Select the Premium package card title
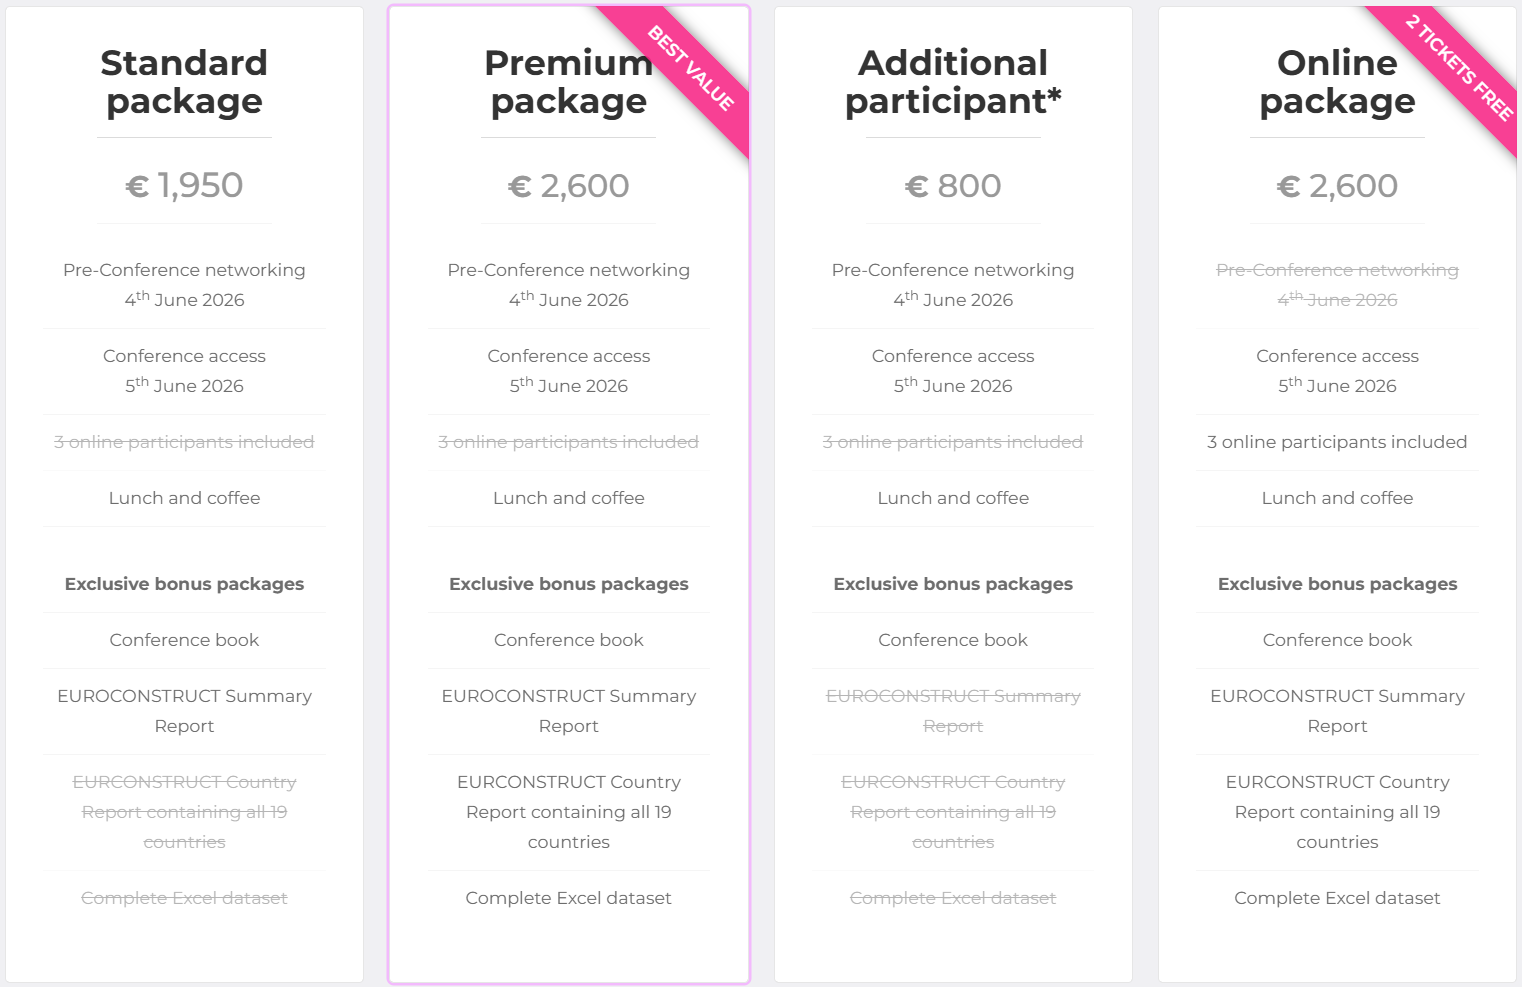Image resolution: width=1522 pixels, height=987 pixels. 568,82
